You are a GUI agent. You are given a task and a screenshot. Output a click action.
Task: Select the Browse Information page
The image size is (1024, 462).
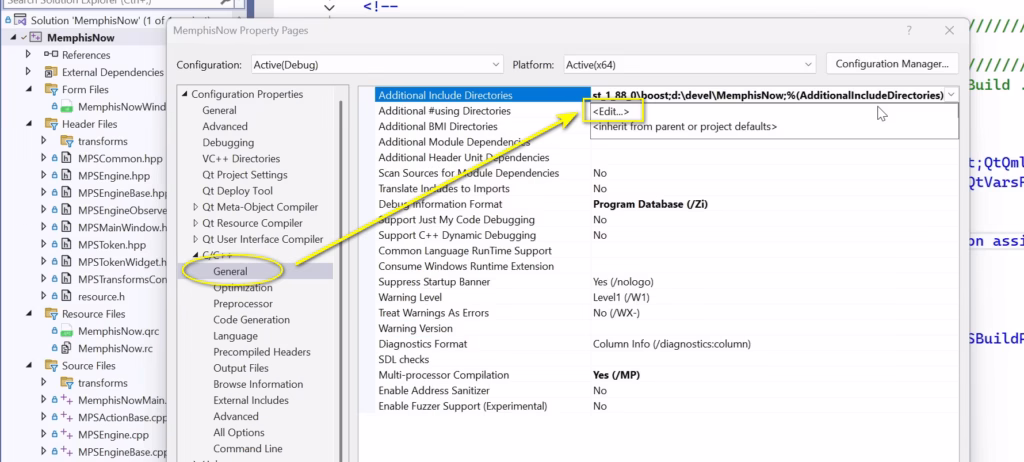click(x=258, y=384)
